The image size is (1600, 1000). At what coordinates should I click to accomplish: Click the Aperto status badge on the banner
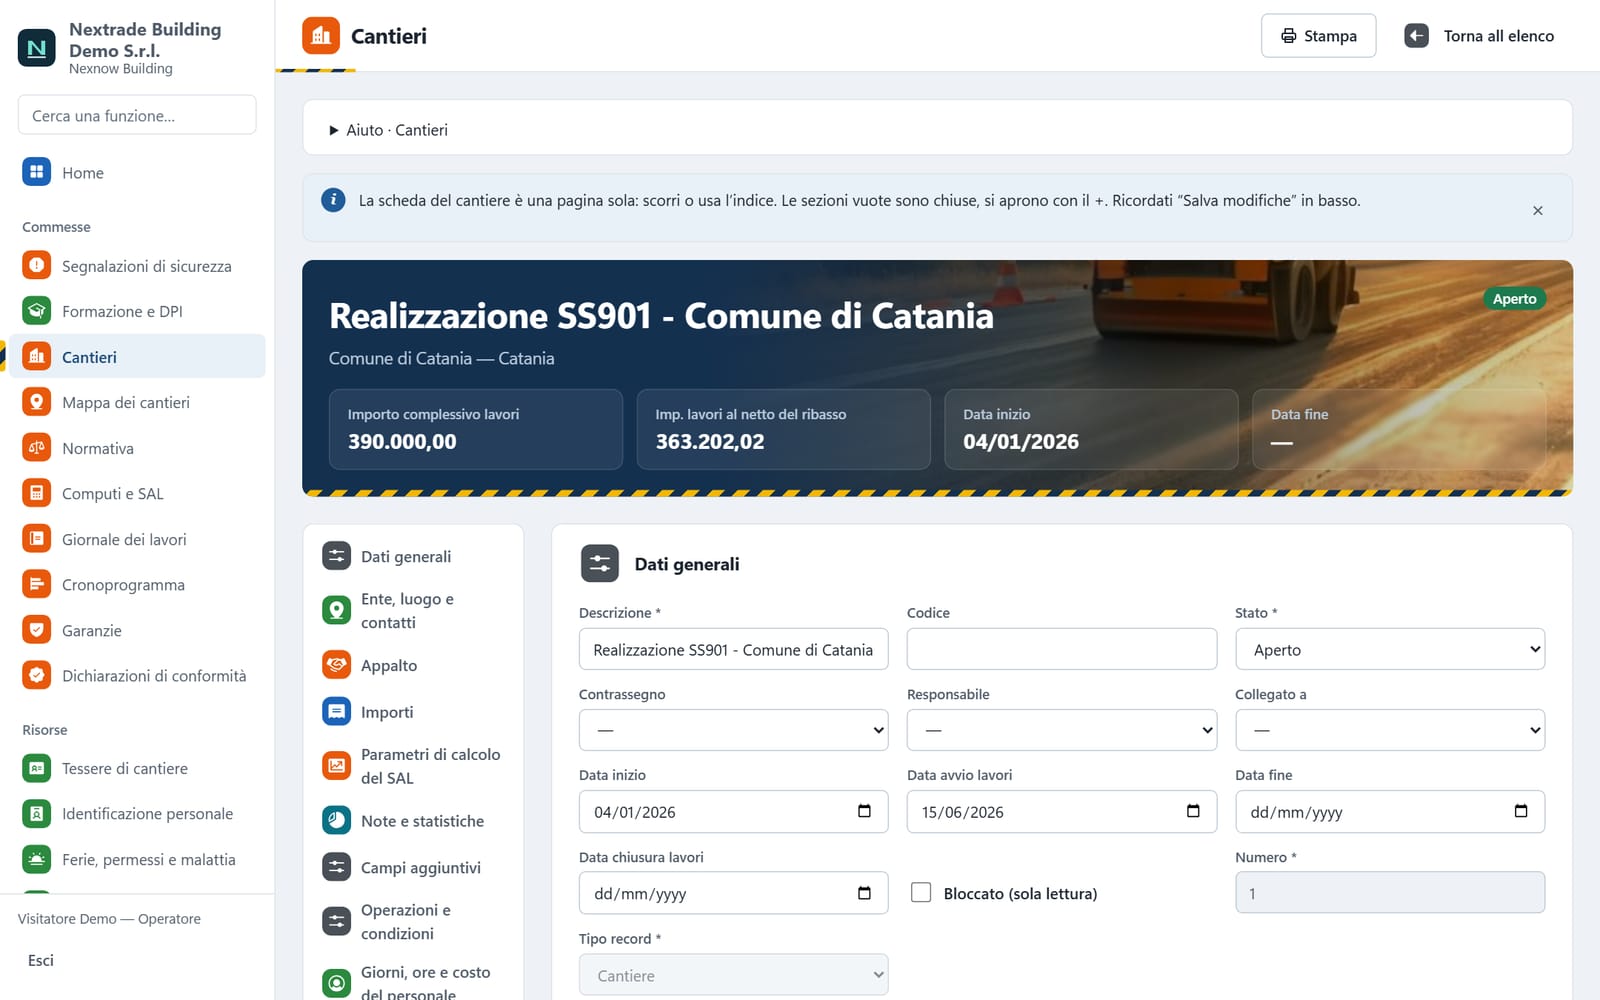(1514, 299)
